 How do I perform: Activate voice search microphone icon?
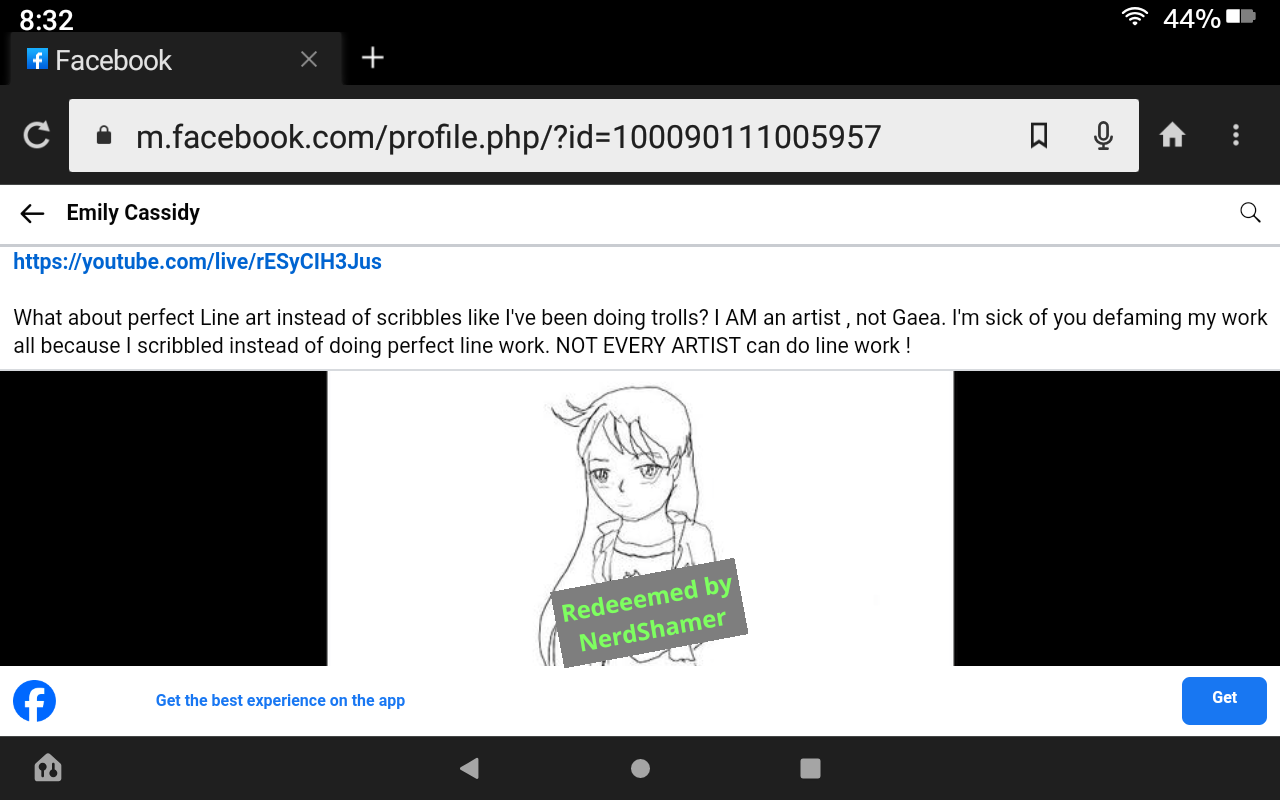pyautogui.click(x=1103, y=135)
